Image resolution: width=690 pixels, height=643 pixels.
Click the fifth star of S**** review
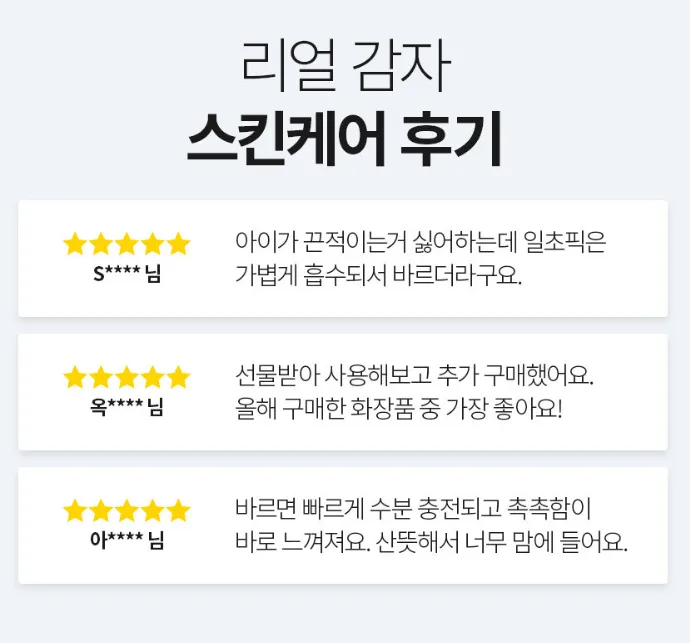coord(179,244)
